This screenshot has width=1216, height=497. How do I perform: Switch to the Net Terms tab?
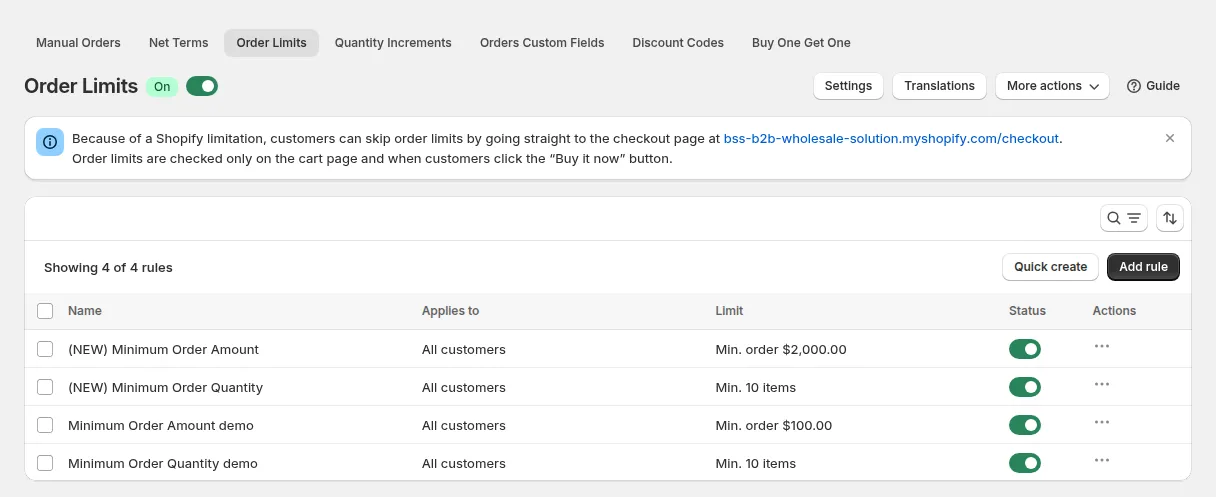pos(179,43)
